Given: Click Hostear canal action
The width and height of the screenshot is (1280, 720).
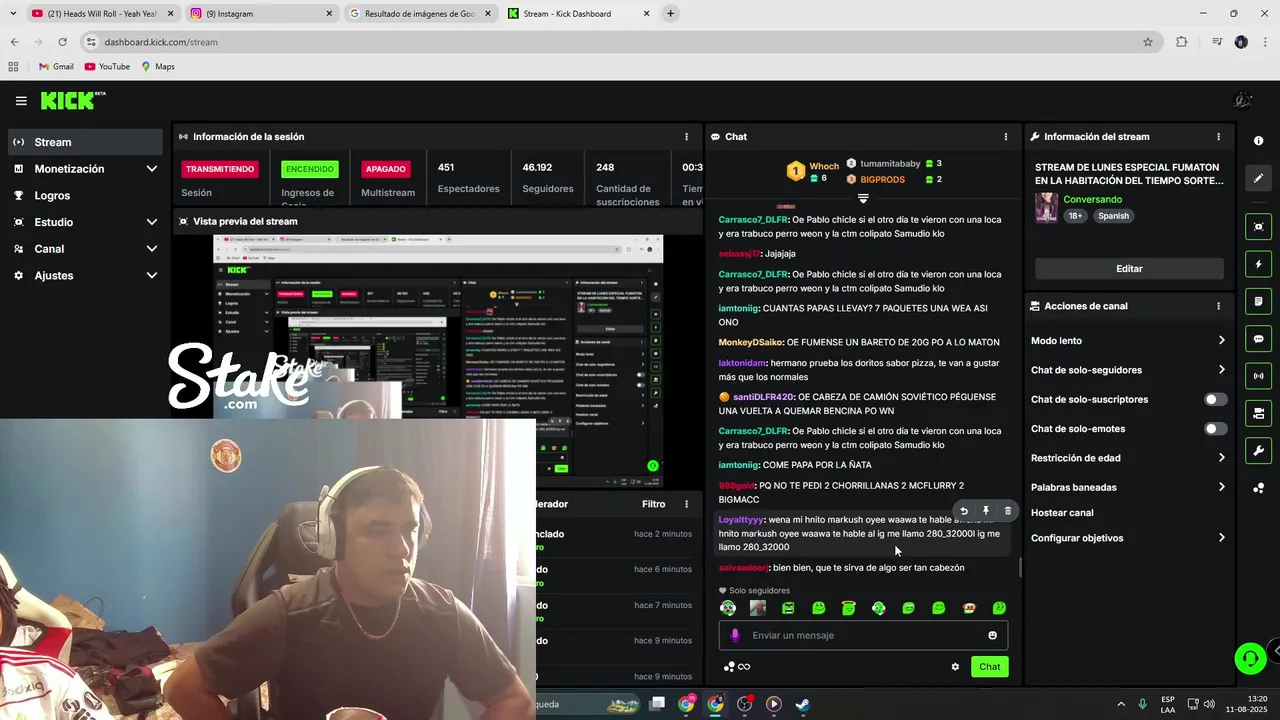Looking at the screenshot, I should coord(1062,513).
